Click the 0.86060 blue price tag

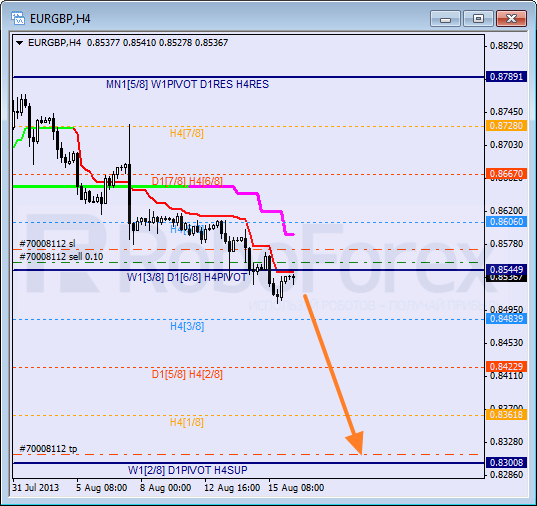tap(506, 222)
